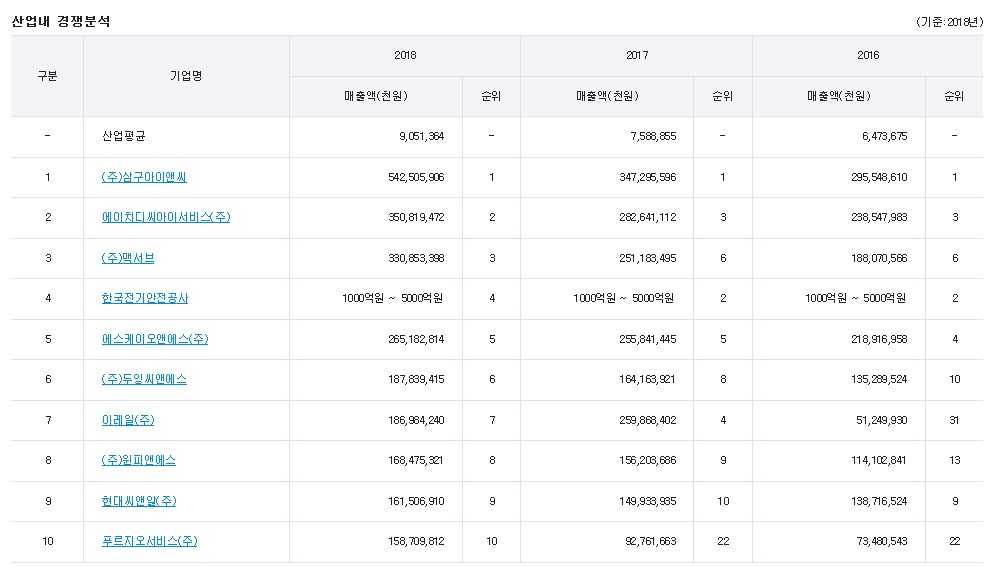
Task: Open the (주)원피앤에스 company link
Action: click(x=139, y=460)
